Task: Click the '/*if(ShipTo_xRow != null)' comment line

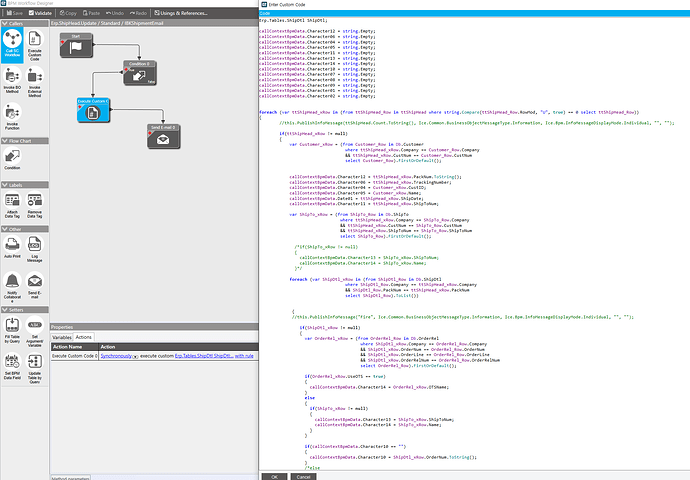Action: pyautogui.click(x=326, y=247)
